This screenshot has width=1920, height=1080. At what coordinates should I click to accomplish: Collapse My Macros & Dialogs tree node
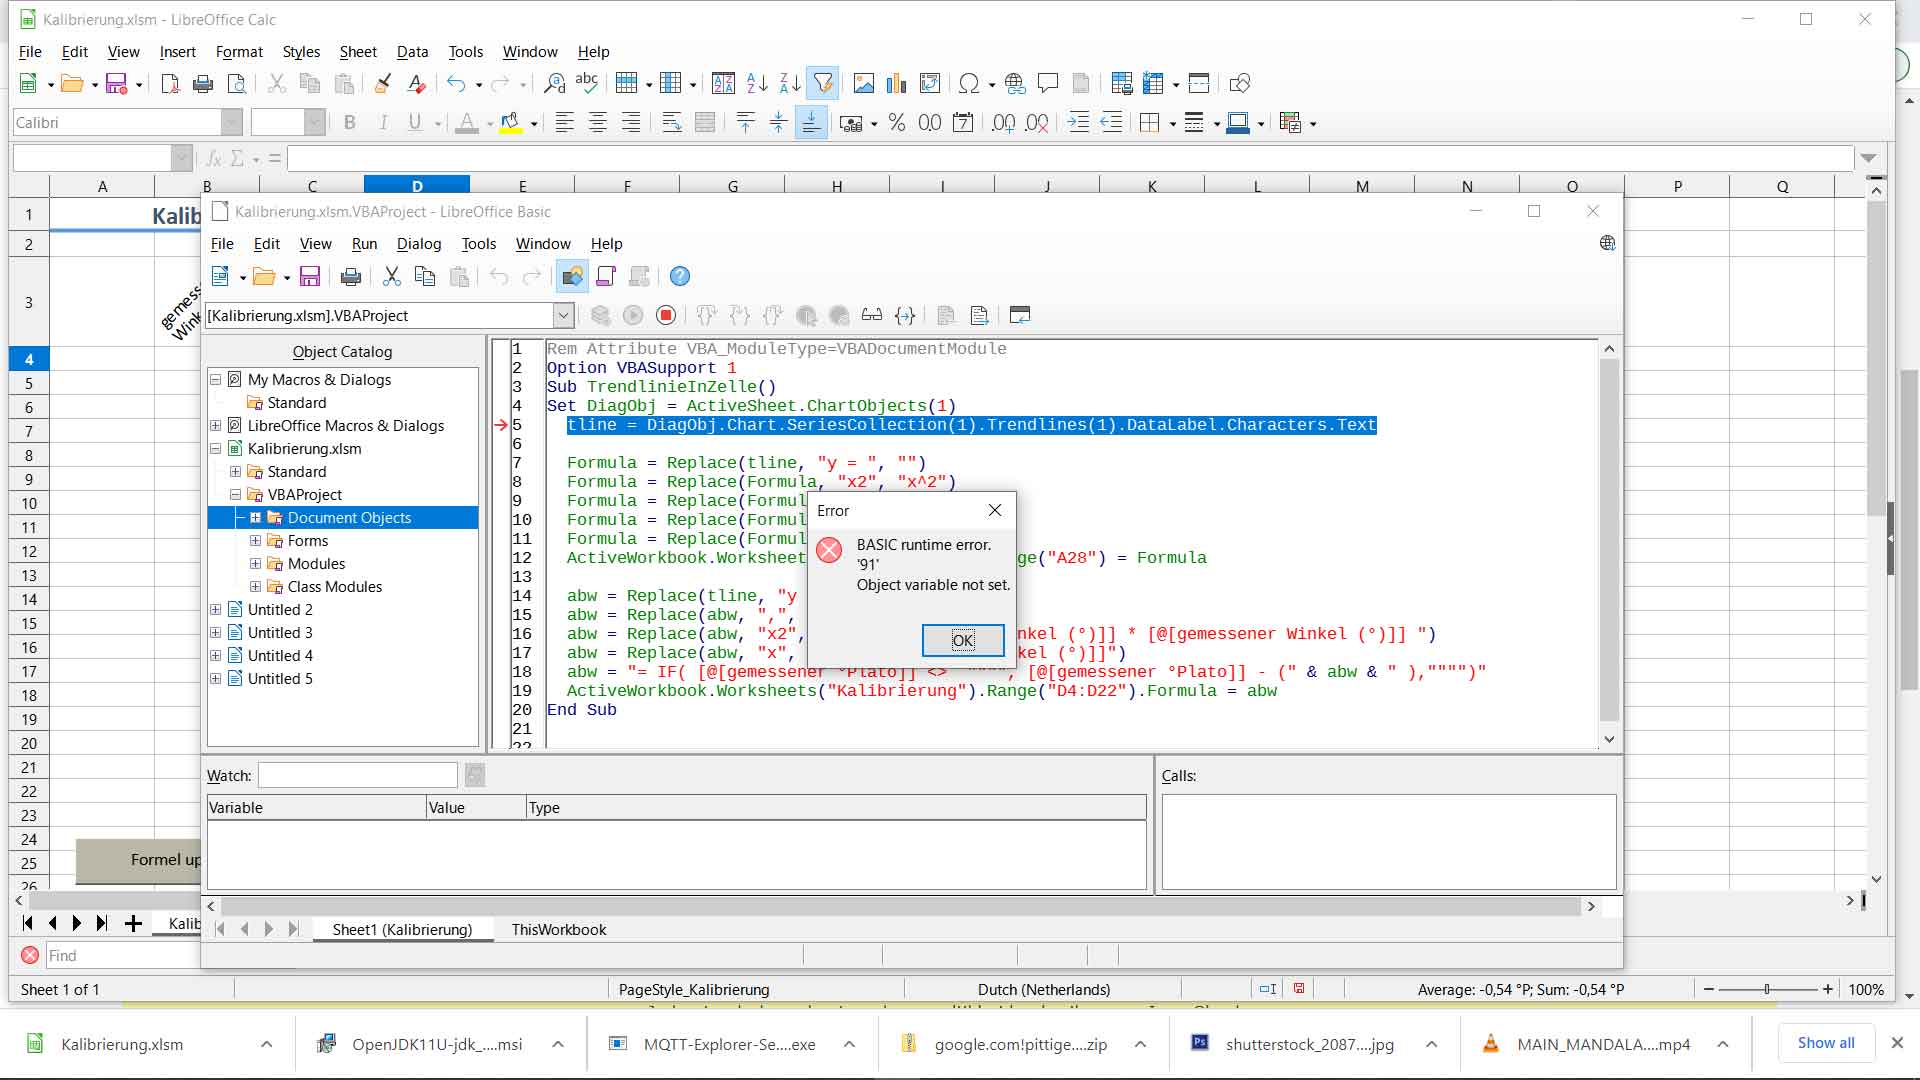[215, 380]
